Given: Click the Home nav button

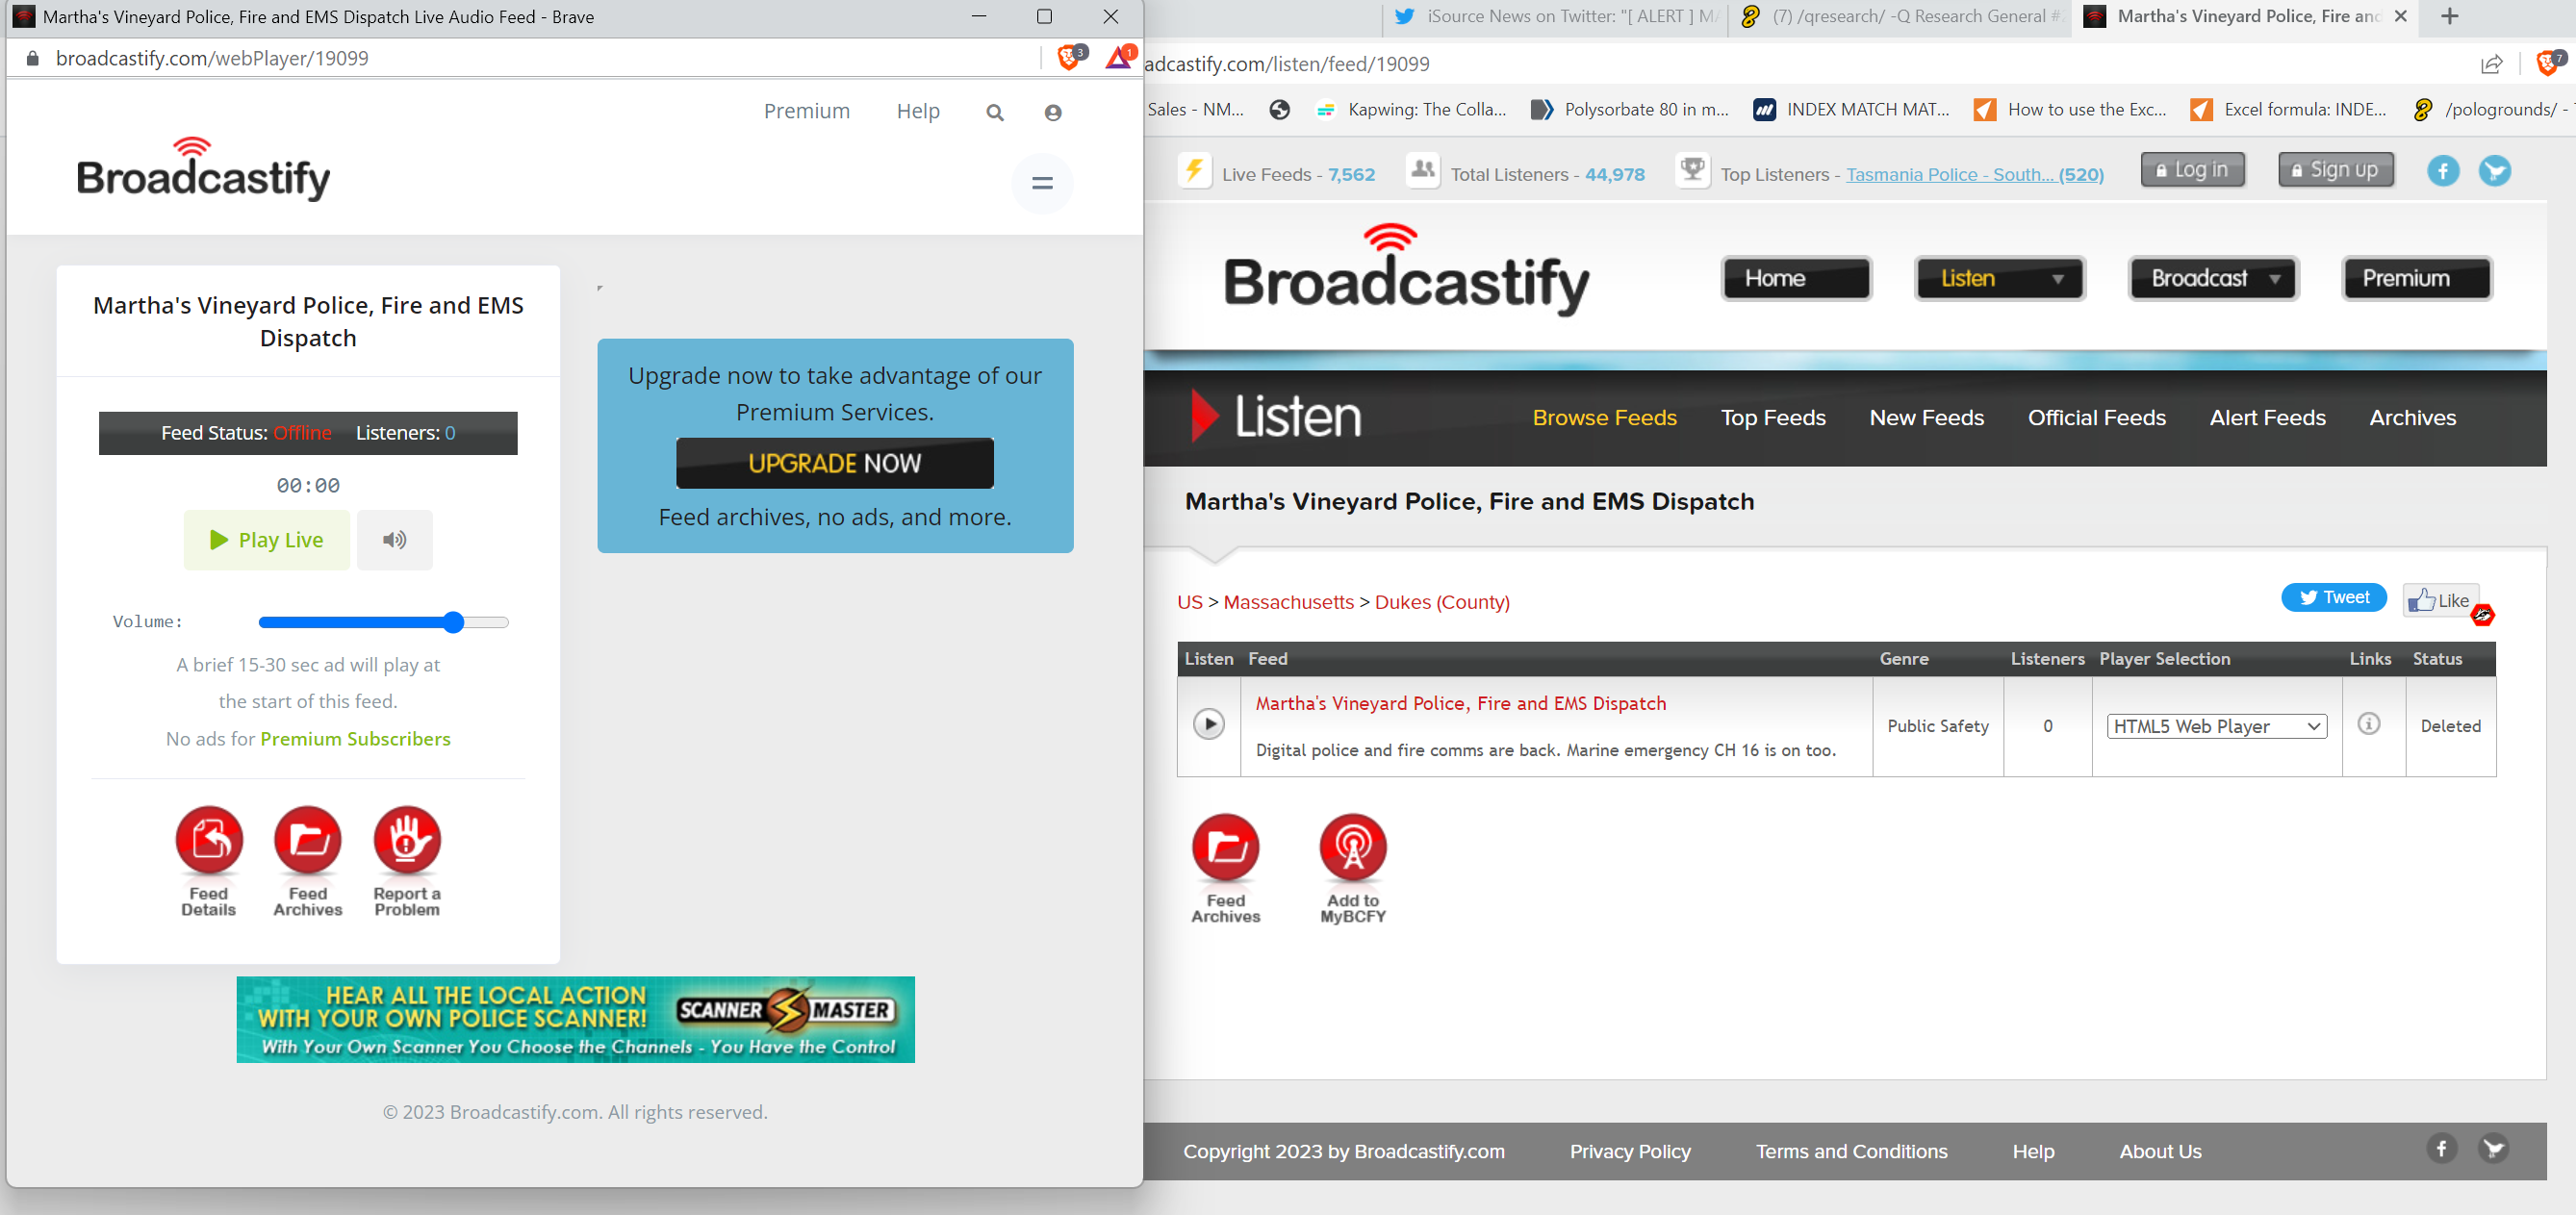Looking at the screenshot, I should point(1796,278).
